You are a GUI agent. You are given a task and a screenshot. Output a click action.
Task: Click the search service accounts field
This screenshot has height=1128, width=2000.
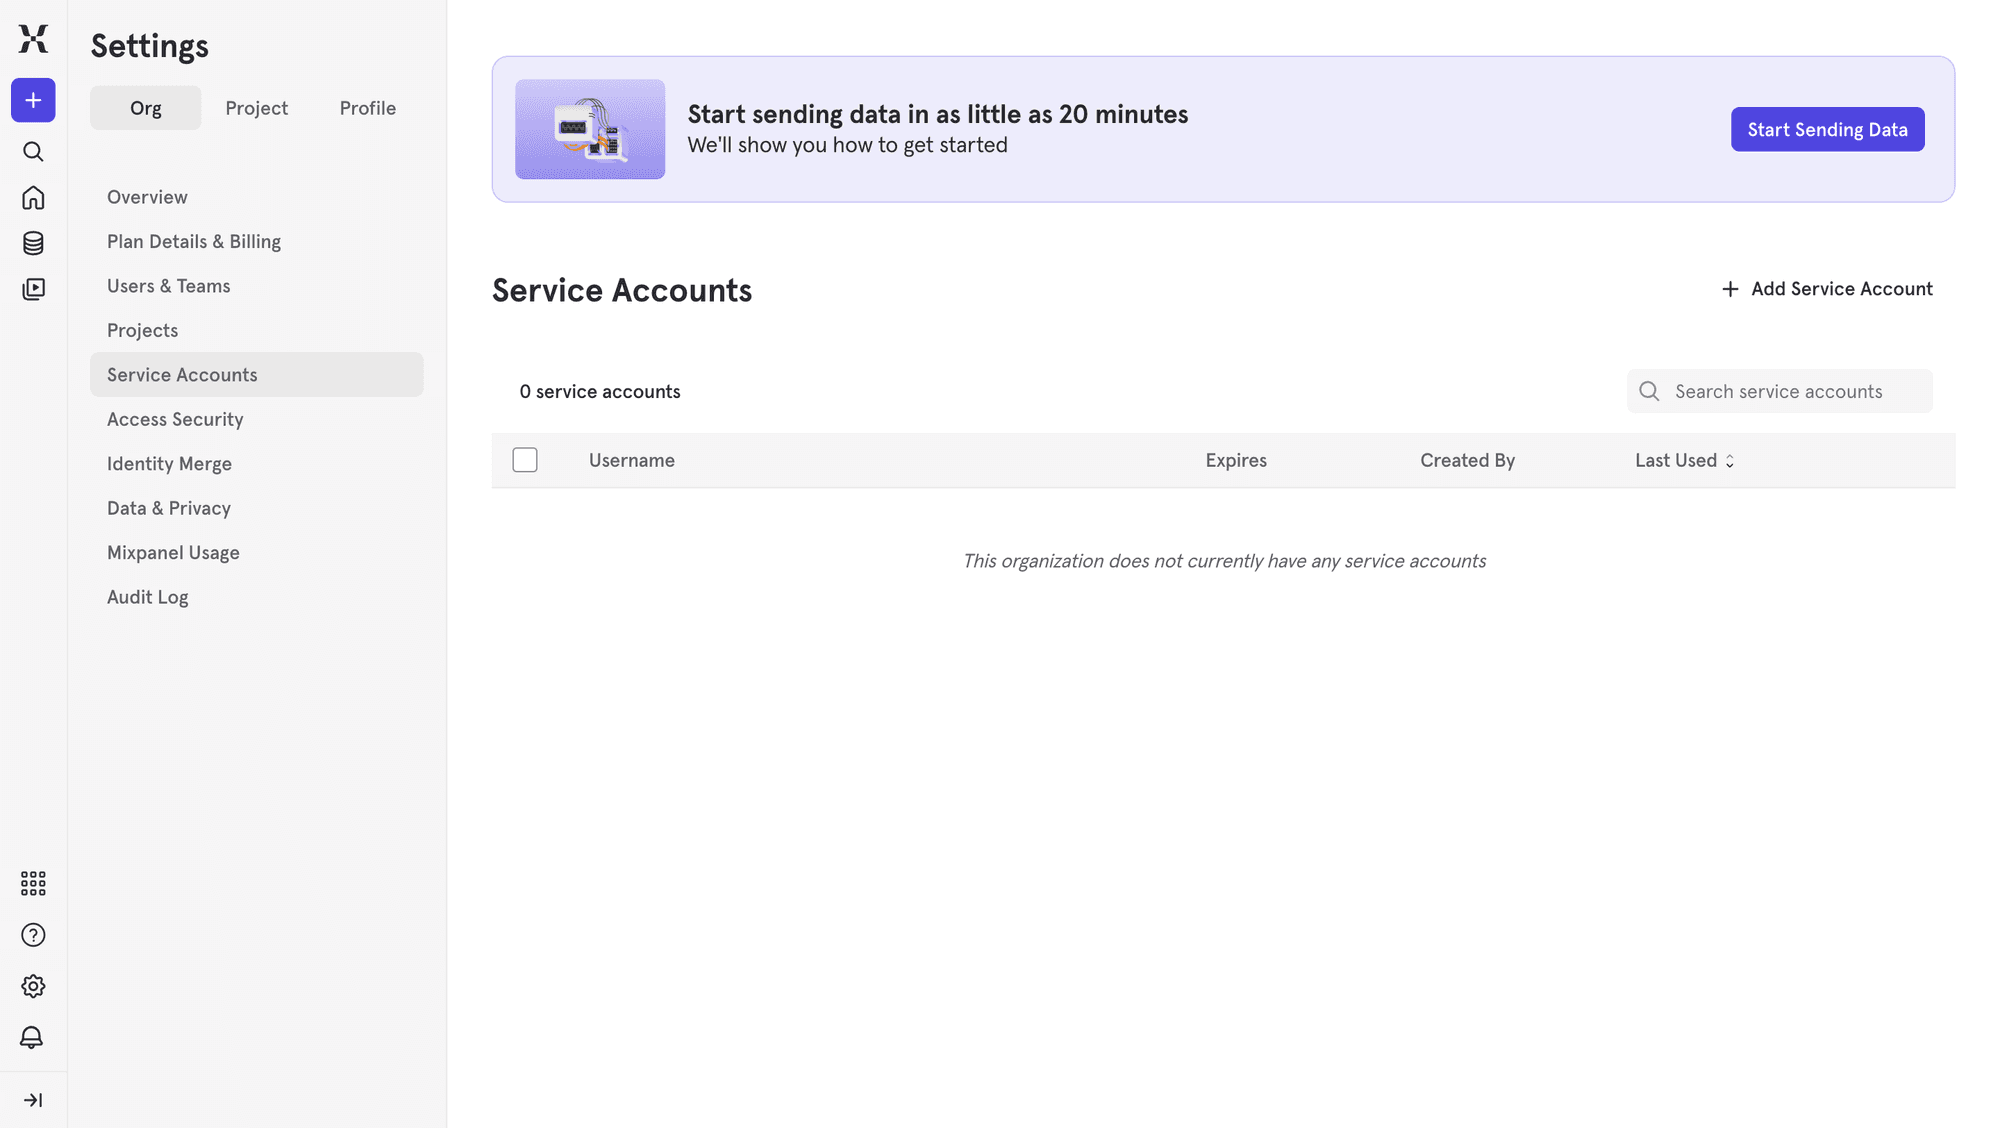point(1779,391)
